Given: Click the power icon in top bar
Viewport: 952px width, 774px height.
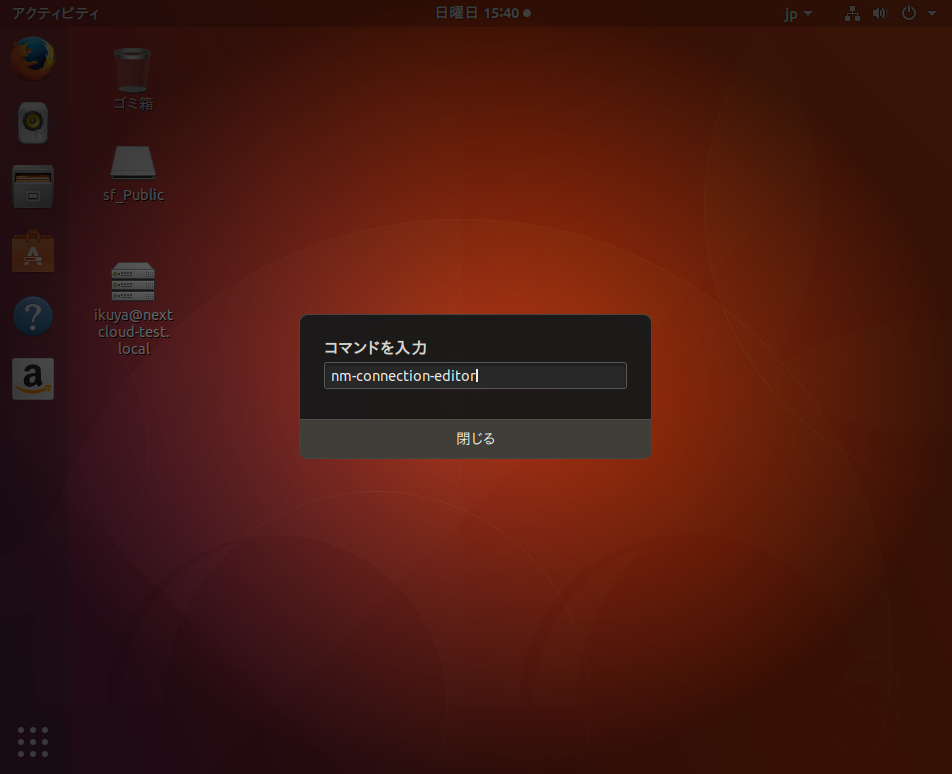Looking at the screenshot, I should 908,13.
